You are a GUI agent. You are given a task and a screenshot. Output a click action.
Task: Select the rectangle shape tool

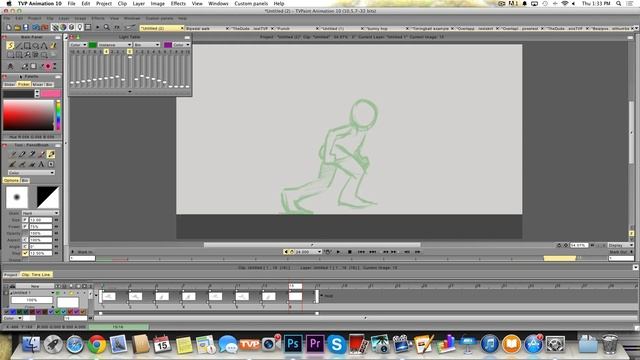pos(27,46)
